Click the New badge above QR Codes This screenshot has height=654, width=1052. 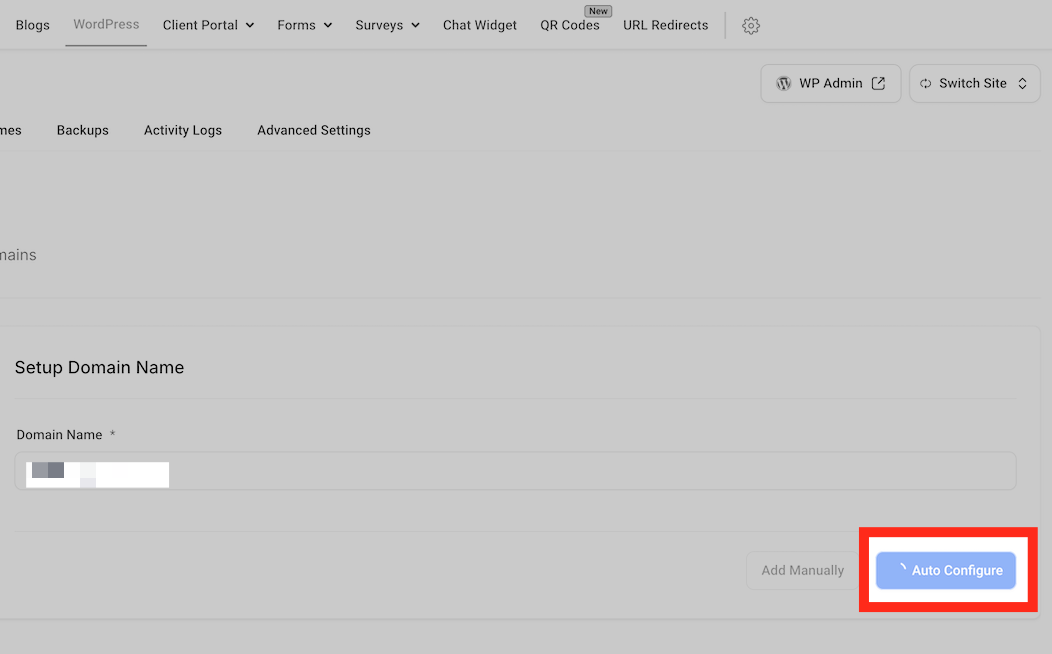click(x=598, y=11)
